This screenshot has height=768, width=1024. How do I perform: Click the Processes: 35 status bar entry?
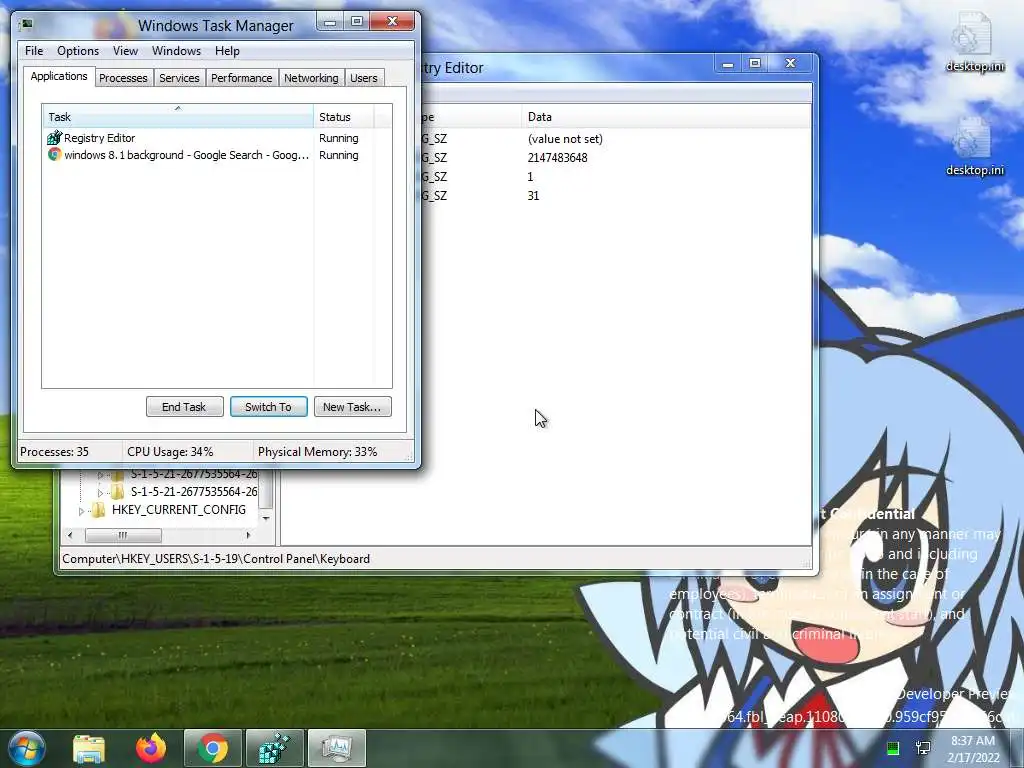(54, 452)
